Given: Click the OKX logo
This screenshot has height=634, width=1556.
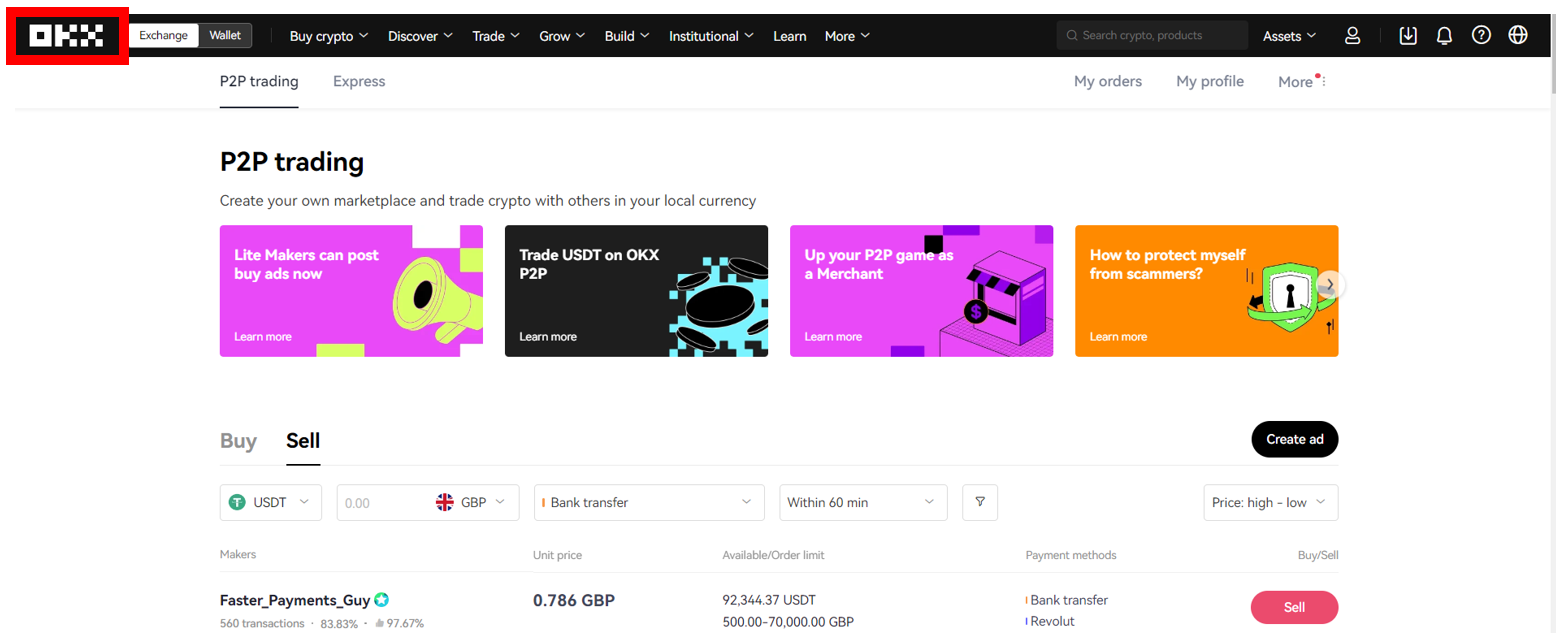Looking at the screenshot, I should point(67,36).
